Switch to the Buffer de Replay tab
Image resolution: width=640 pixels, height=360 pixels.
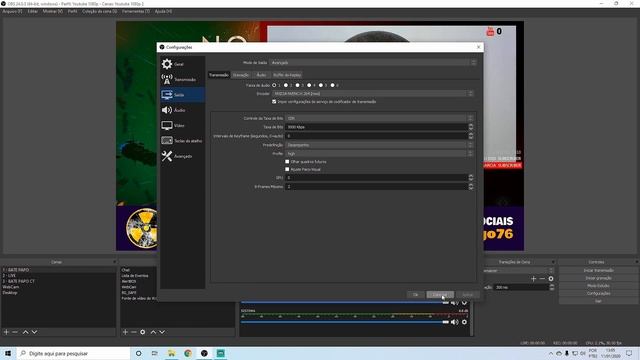point(287,75)
